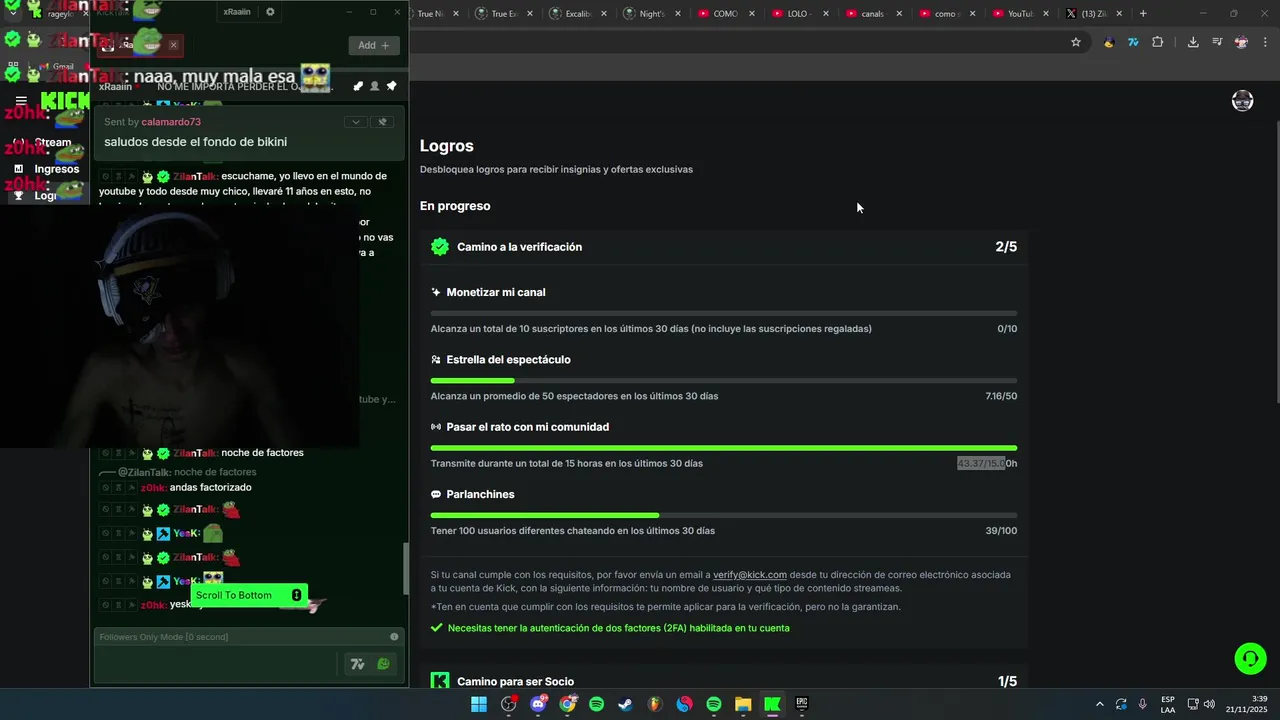Open calamardo73's profile from the pinned message
1280x720 pixels.
pos(171,122)
